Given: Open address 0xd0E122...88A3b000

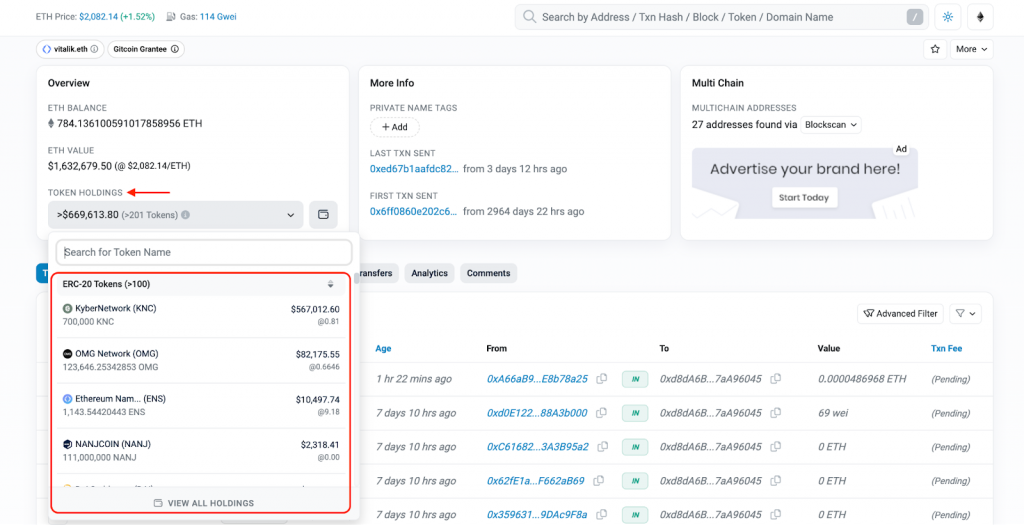Looking at the screenshot, I should click(537, 413).
